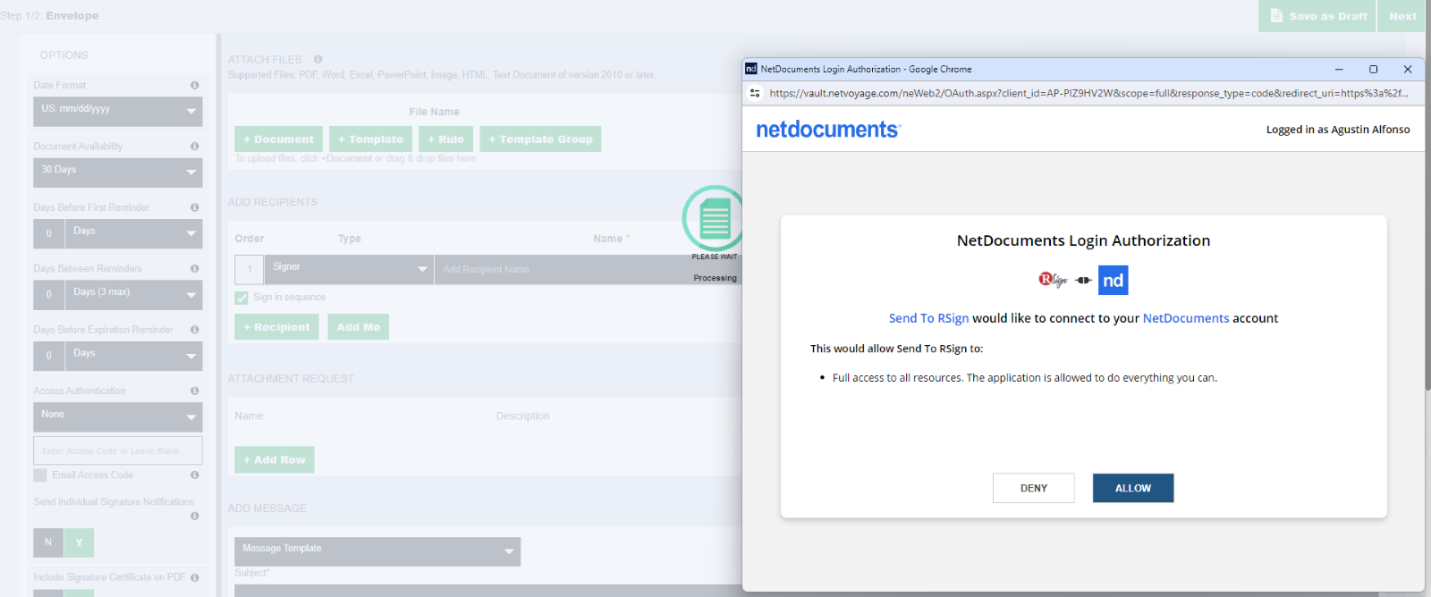Click the Chrome site info icon in address bar

tap(756, 93)
